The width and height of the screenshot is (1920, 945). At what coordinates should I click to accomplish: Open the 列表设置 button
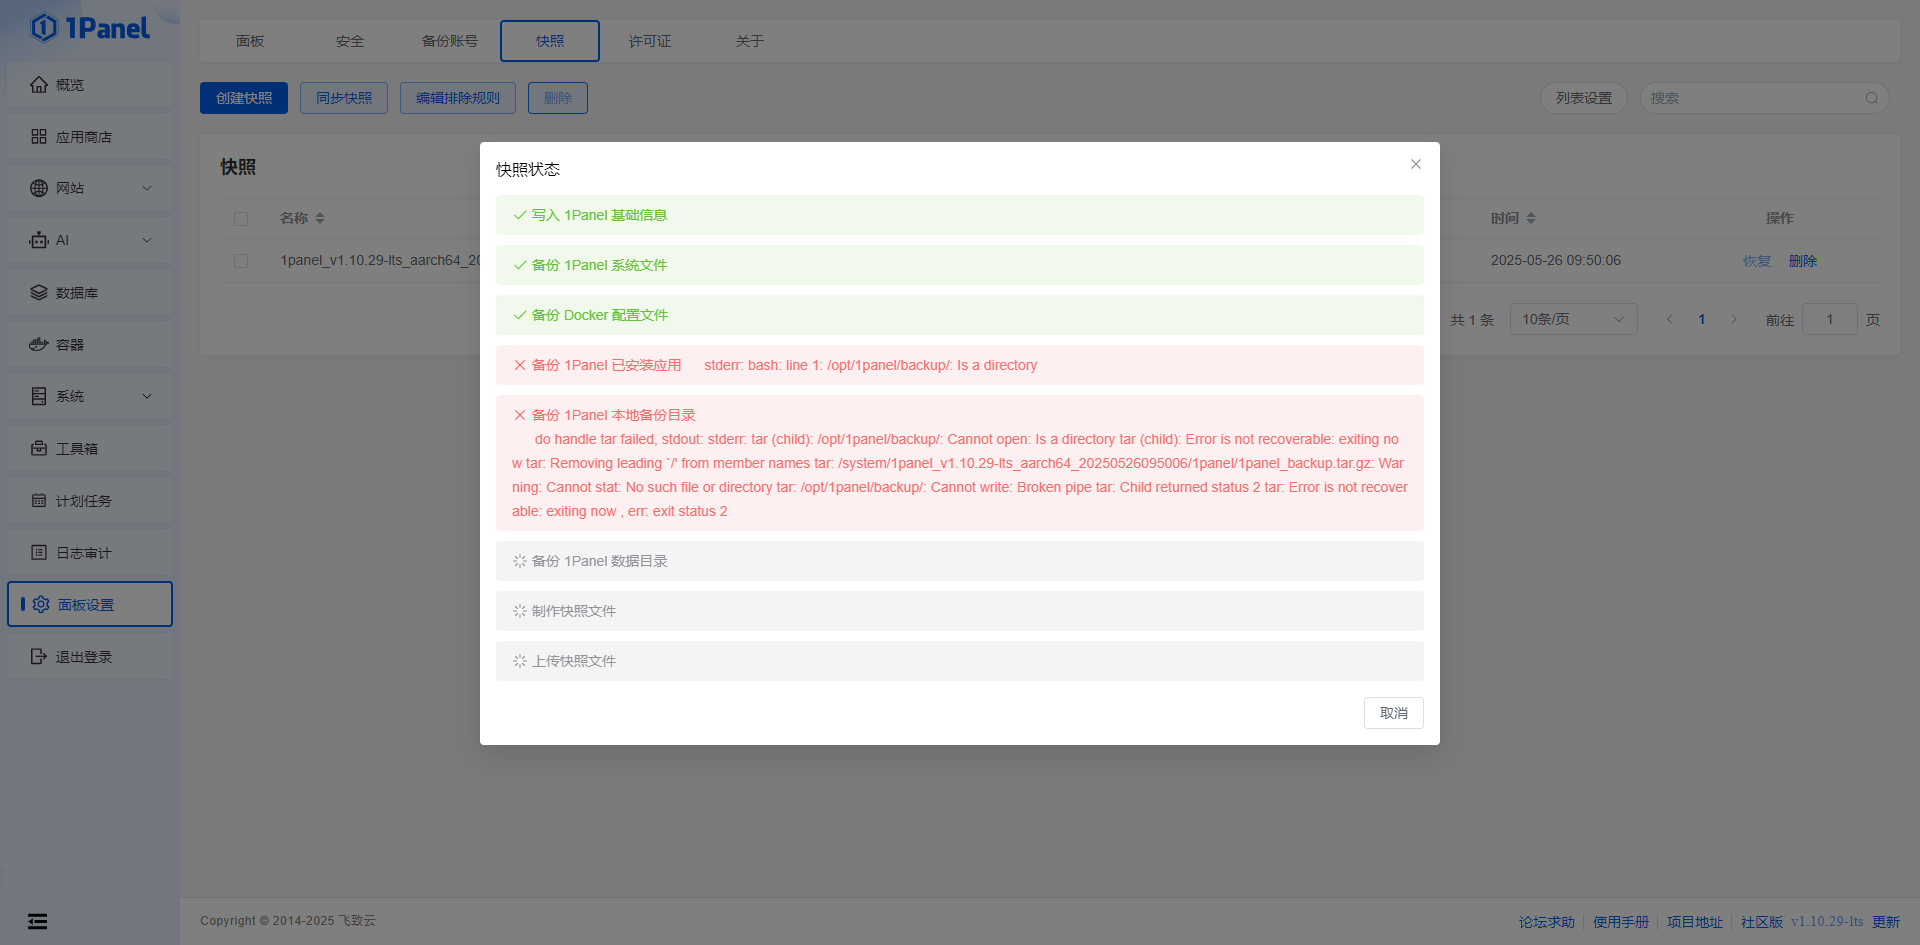pyautogui.click(x=1584, y=98)
